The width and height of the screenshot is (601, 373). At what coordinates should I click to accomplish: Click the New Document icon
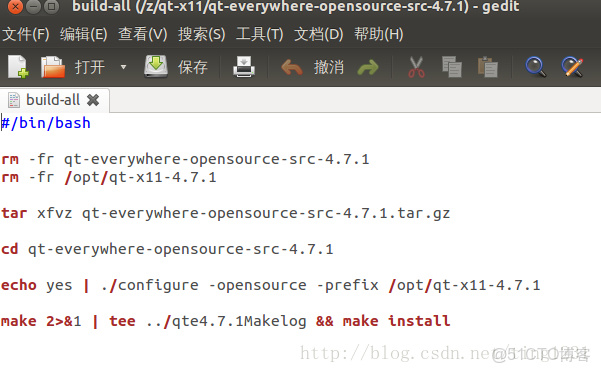coord(18,67)
